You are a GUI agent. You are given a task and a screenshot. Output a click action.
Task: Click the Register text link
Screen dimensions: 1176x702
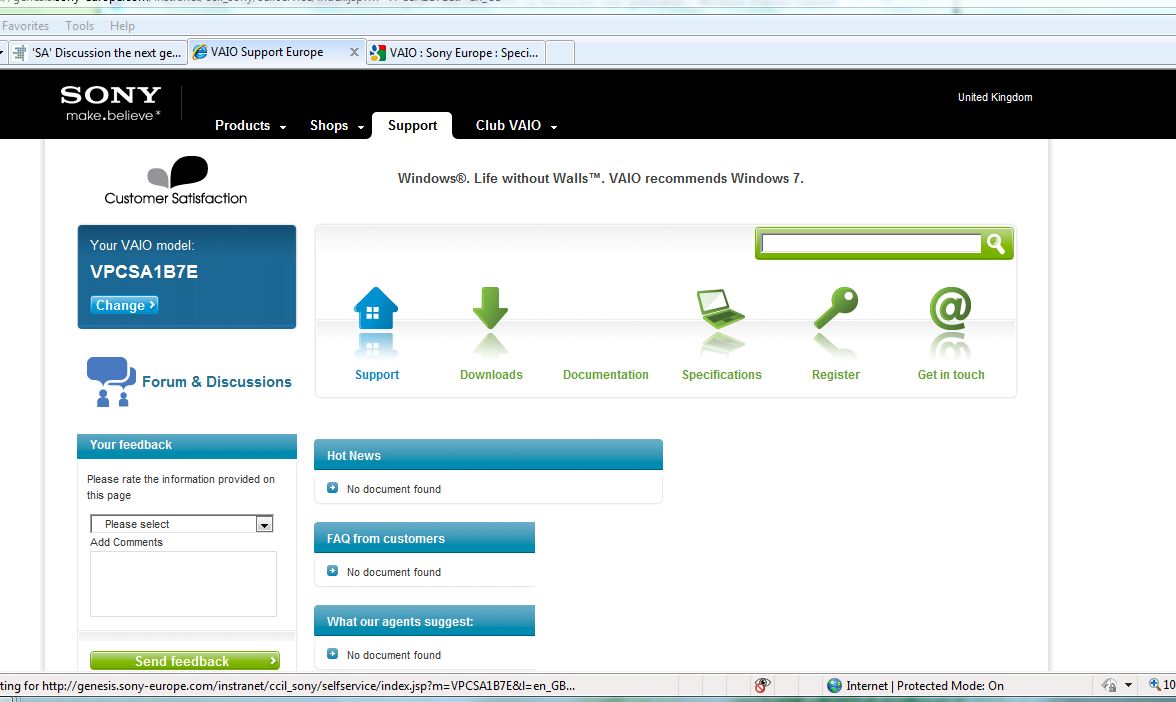pyautogui.click(x=836, y=374)
